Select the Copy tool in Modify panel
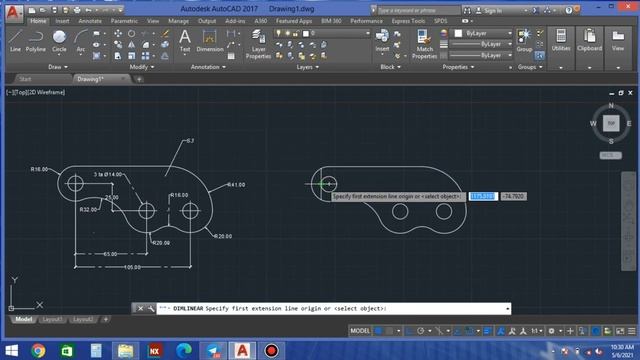 coord(118,44)
